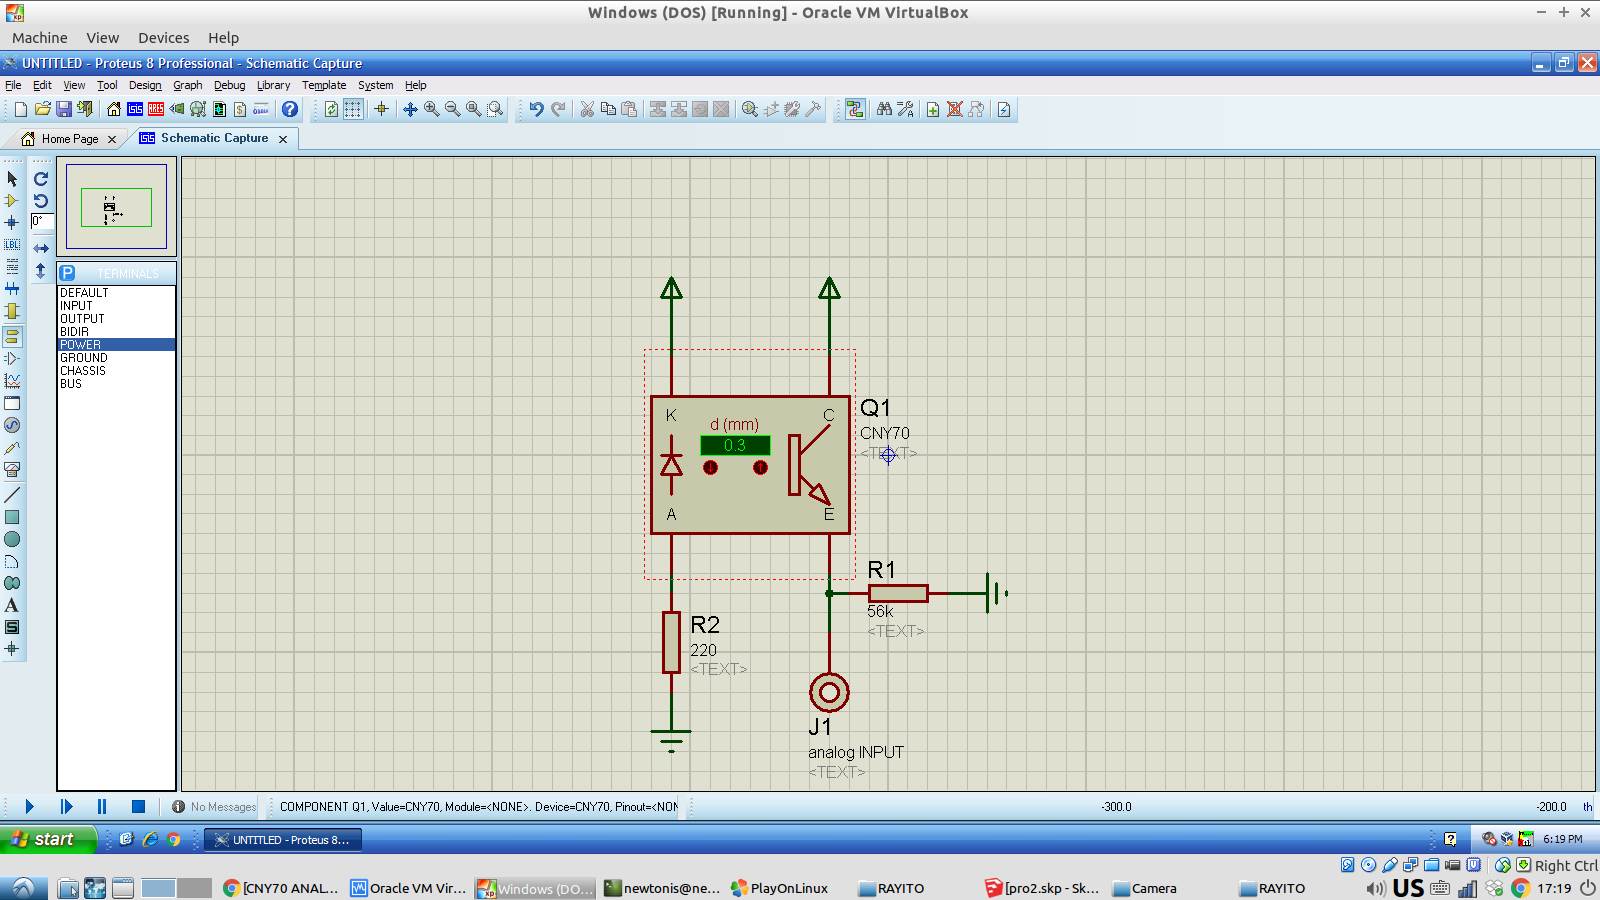1600x900 pixels.
Task: Open the ISIS home module icon
Action: (135, 110)
